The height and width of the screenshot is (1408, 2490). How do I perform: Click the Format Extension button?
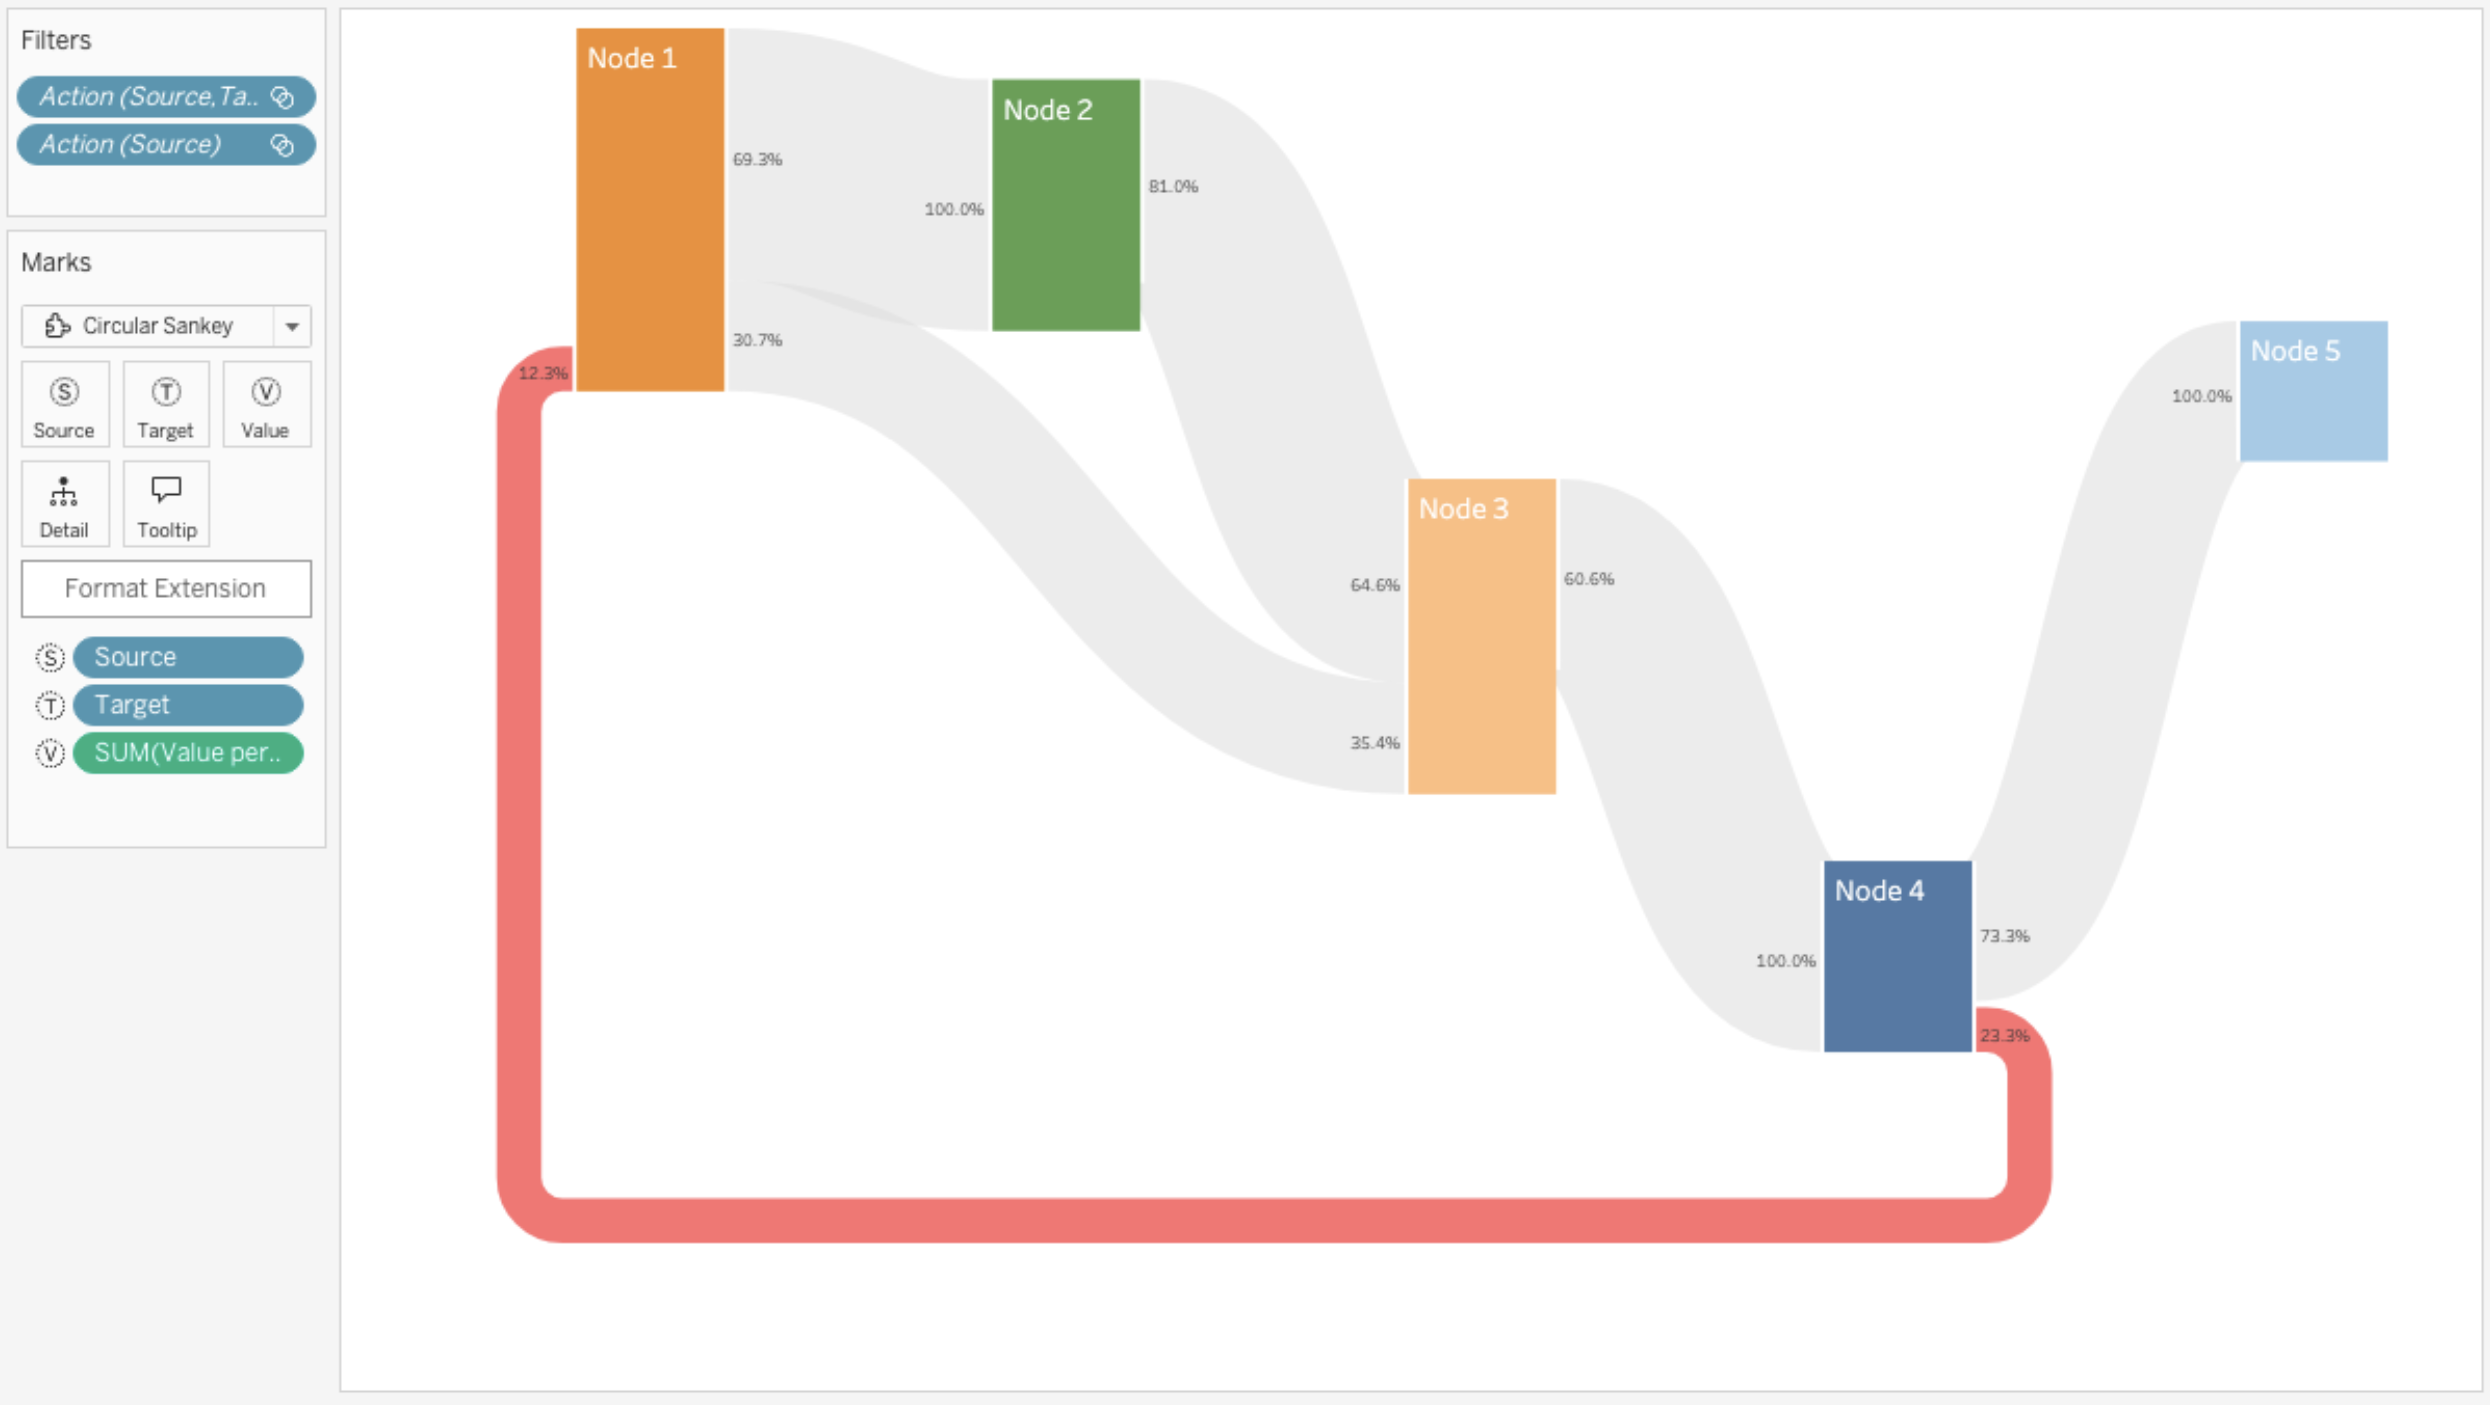click(x=164, y=589)
